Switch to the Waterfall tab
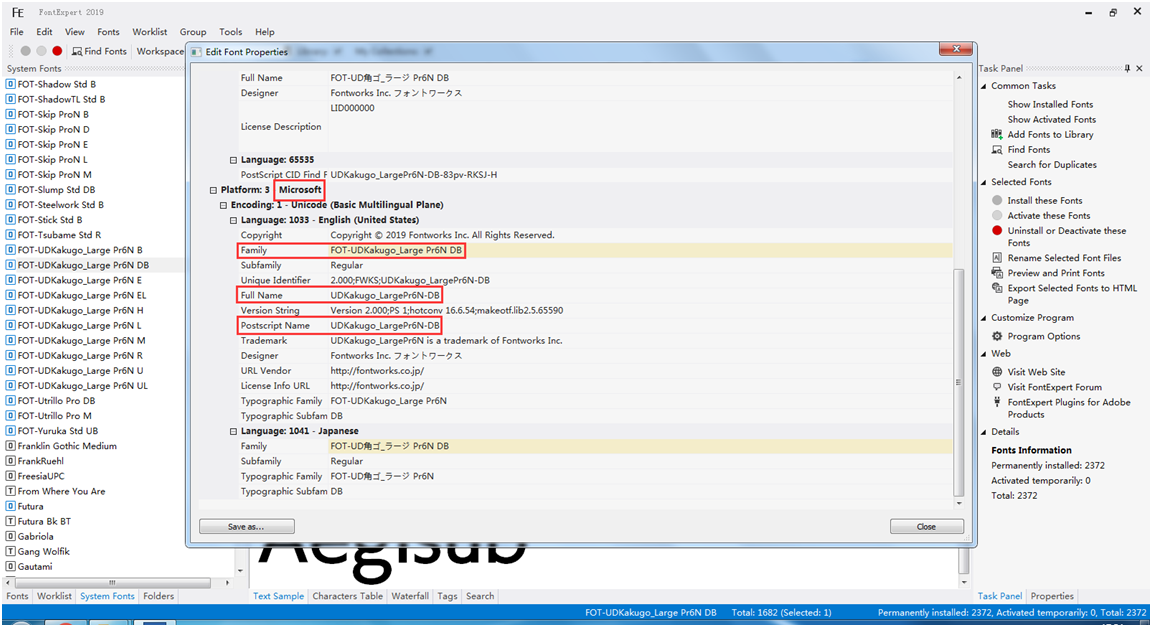This screenshot has height=627, width=1152. pos(410,596)
